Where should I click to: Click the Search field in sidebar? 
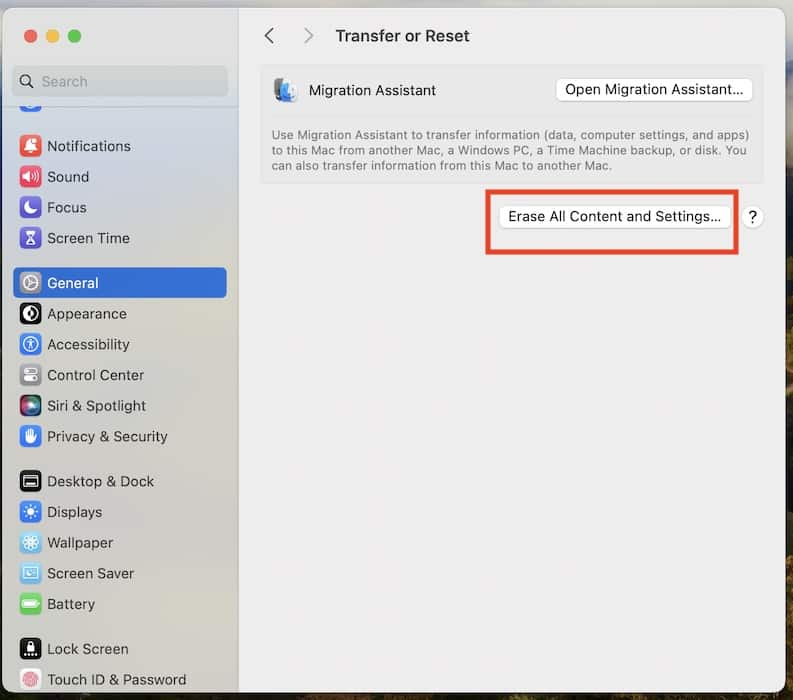(x=120, y=82)
